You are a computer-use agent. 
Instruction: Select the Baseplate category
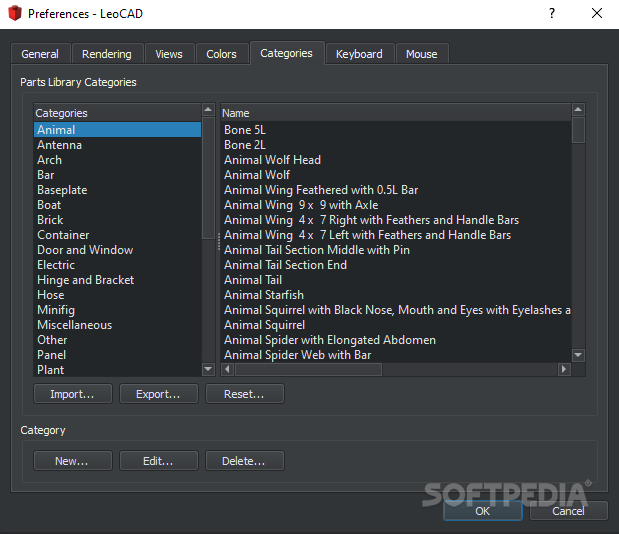click(118, 190)
